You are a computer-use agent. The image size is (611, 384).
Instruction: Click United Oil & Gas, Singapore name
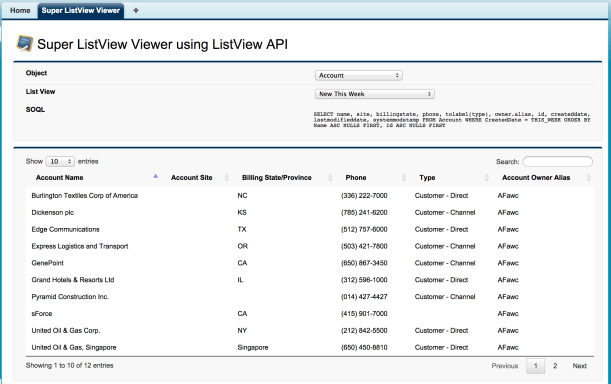[x=74, y=347]
